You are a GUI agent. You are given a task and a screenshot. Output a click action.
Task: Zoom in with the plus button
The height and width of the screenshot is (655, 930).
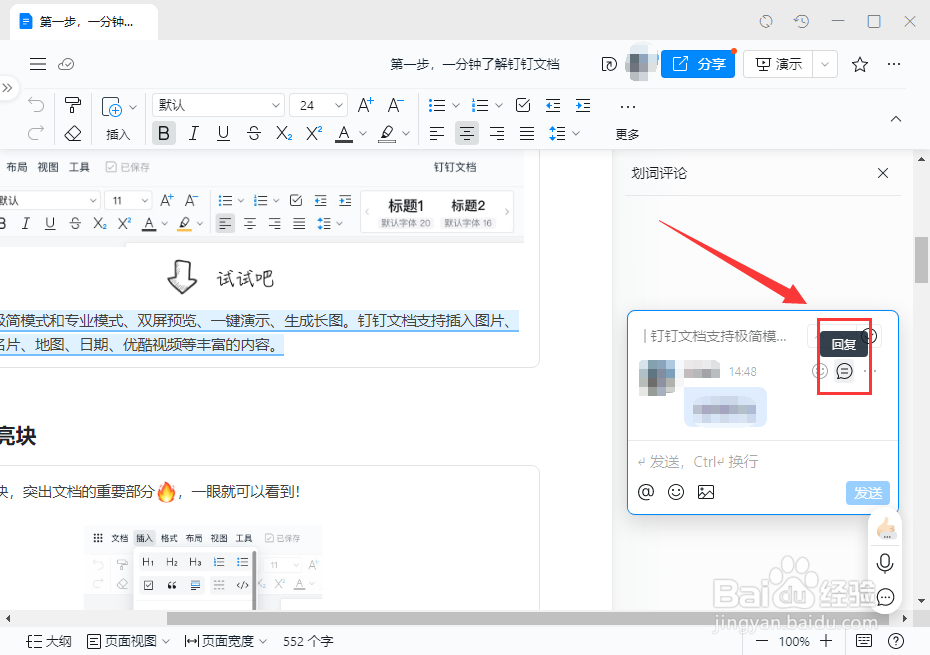(x=826, y=641)
